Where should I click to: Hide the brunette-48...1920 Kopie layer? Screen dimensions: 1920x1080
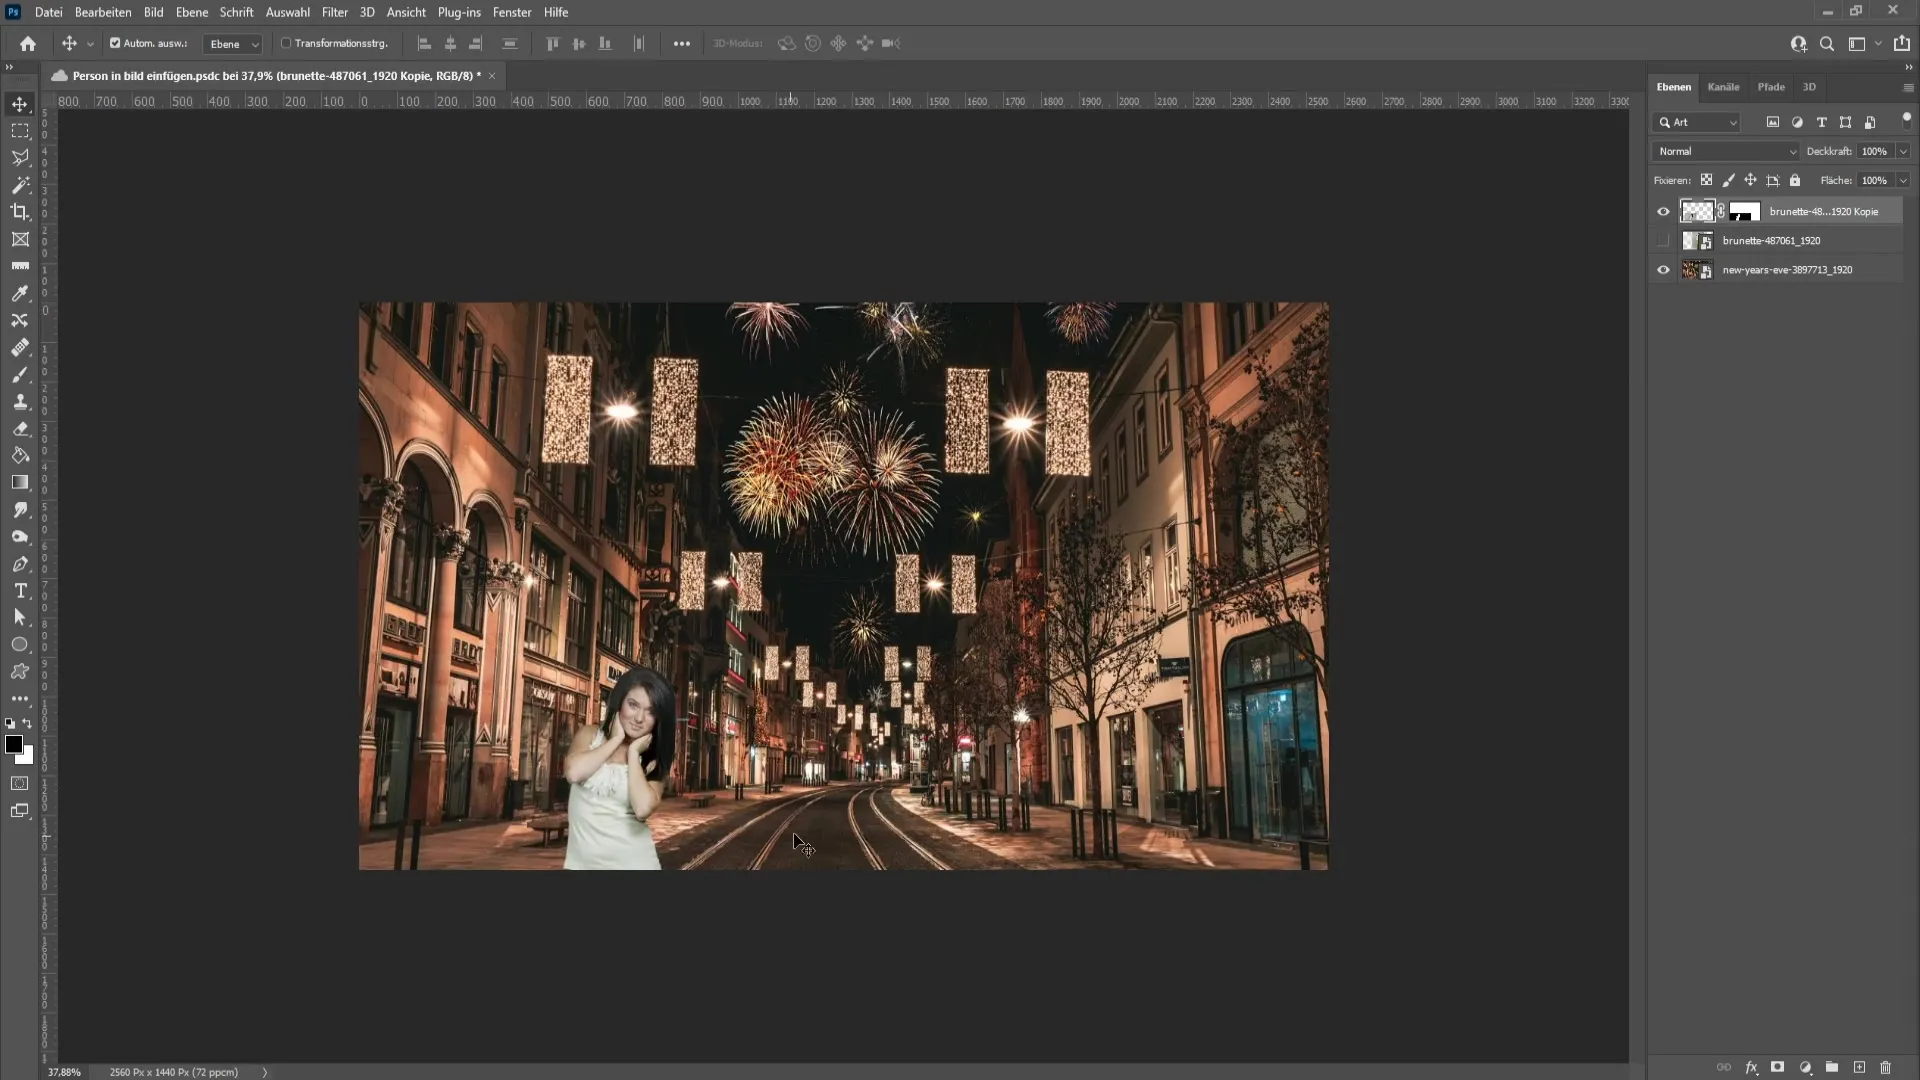[1663, 211]
